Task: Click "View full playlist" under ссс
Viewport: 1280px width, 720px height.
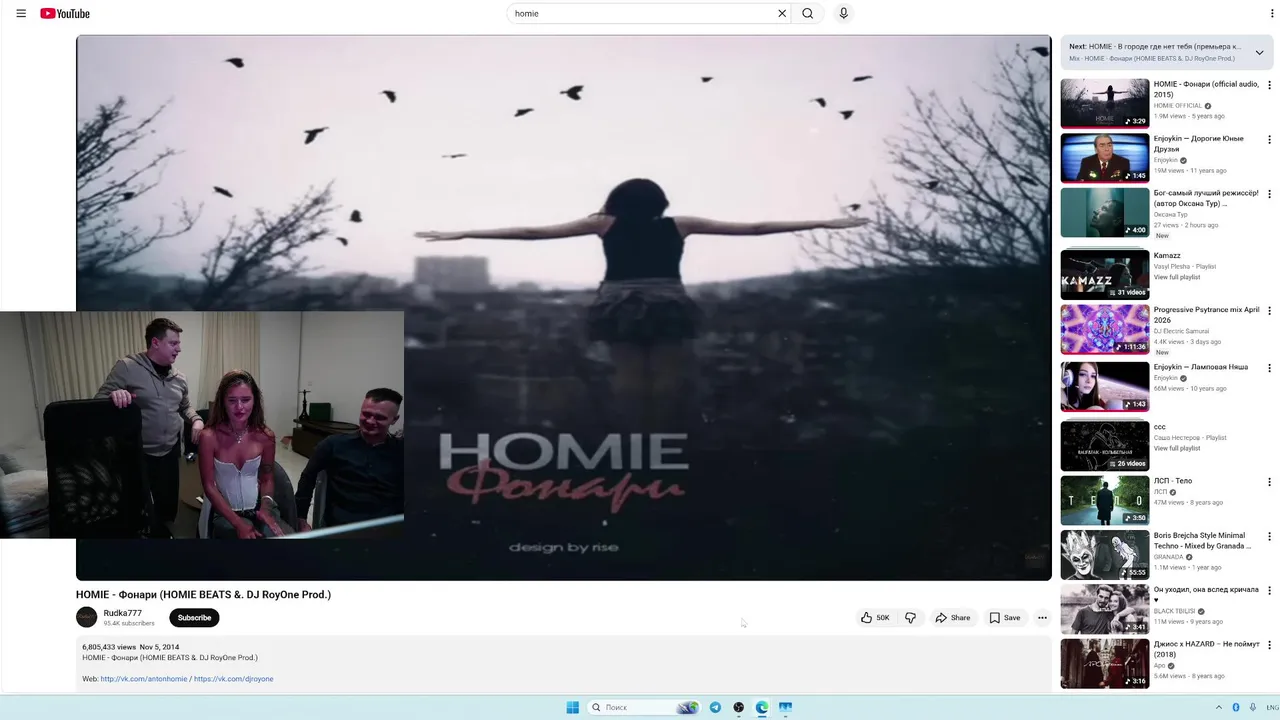Action: [1176, 448]
